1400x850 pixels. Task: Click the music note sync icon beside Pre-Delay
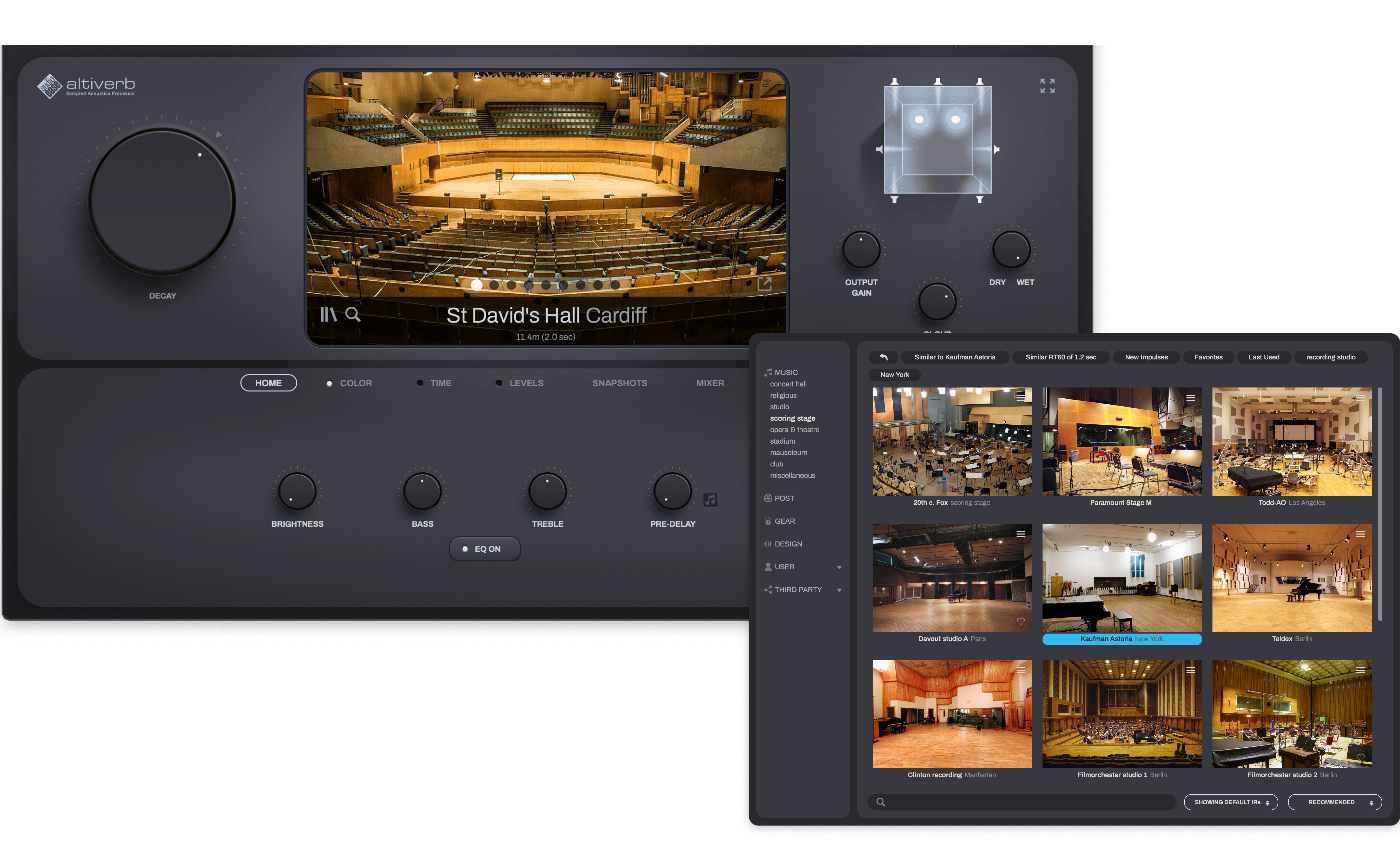point(710,498)
